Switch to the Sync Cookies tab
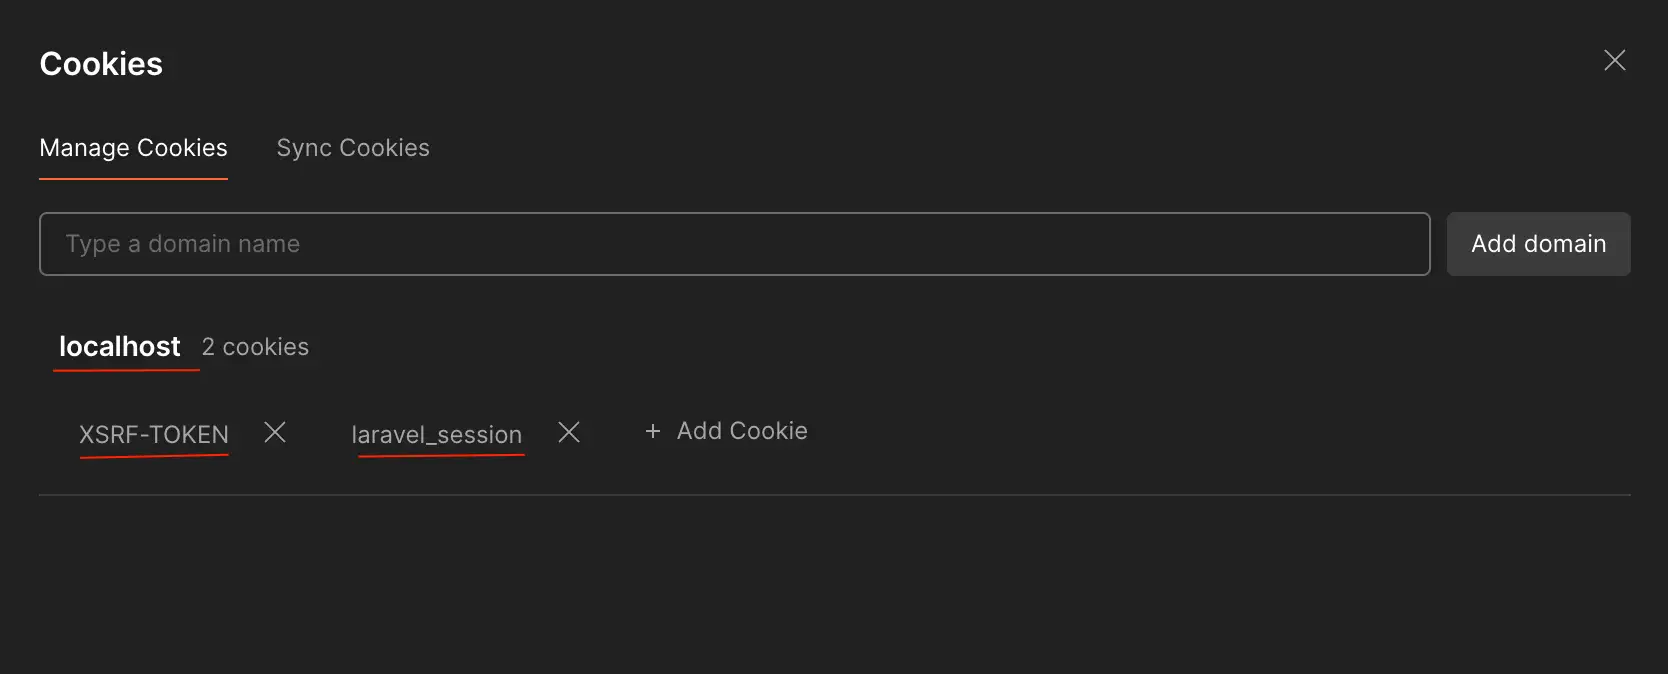 [352, 147]
